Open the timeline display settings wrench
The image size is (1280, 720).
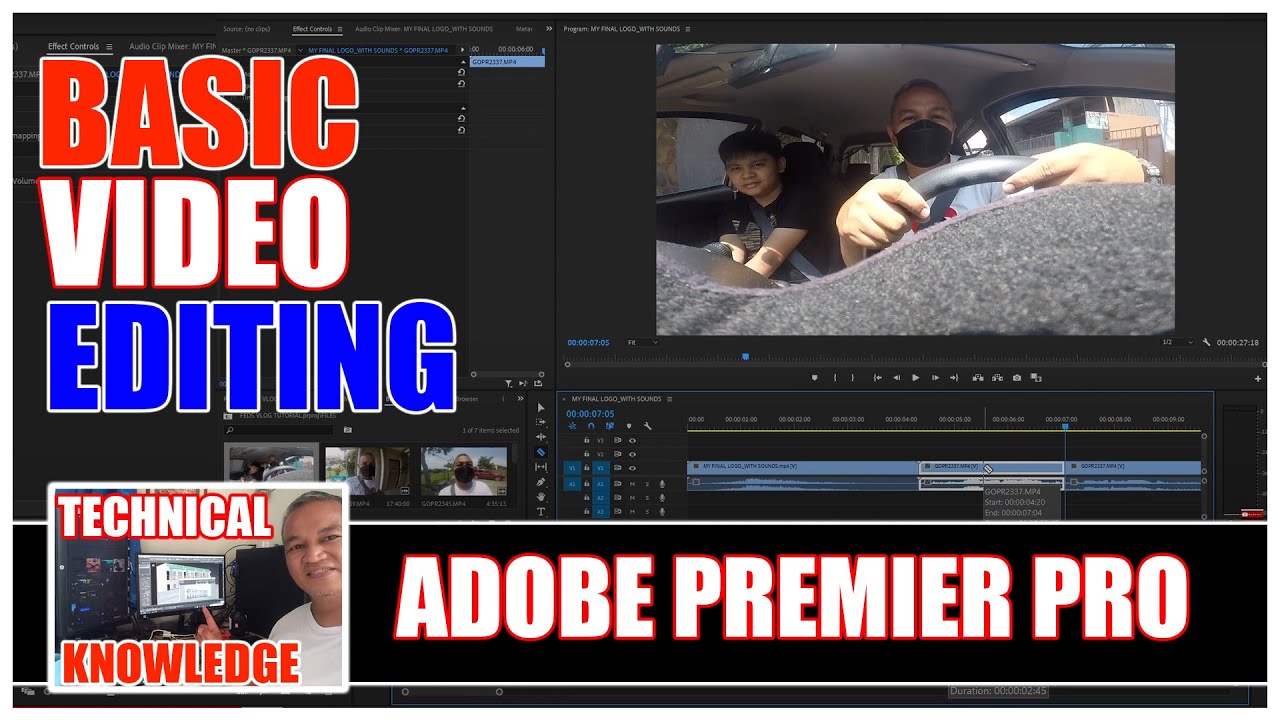tap(648, 426)
